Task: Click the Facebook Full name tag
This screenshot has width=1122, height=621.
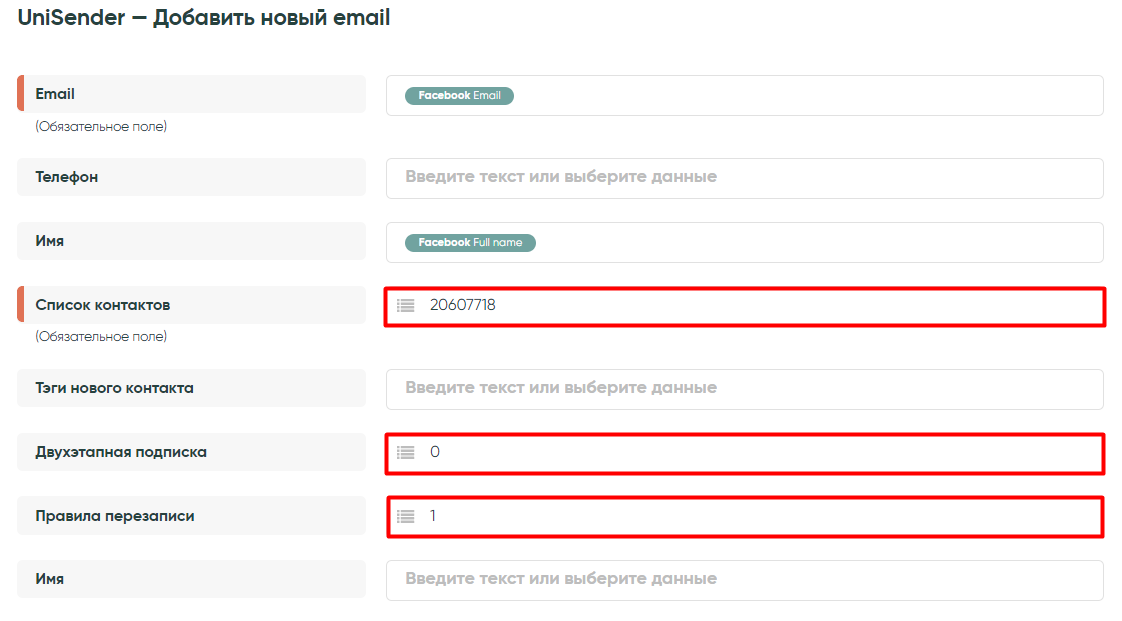Action: [x=470, y=243]
